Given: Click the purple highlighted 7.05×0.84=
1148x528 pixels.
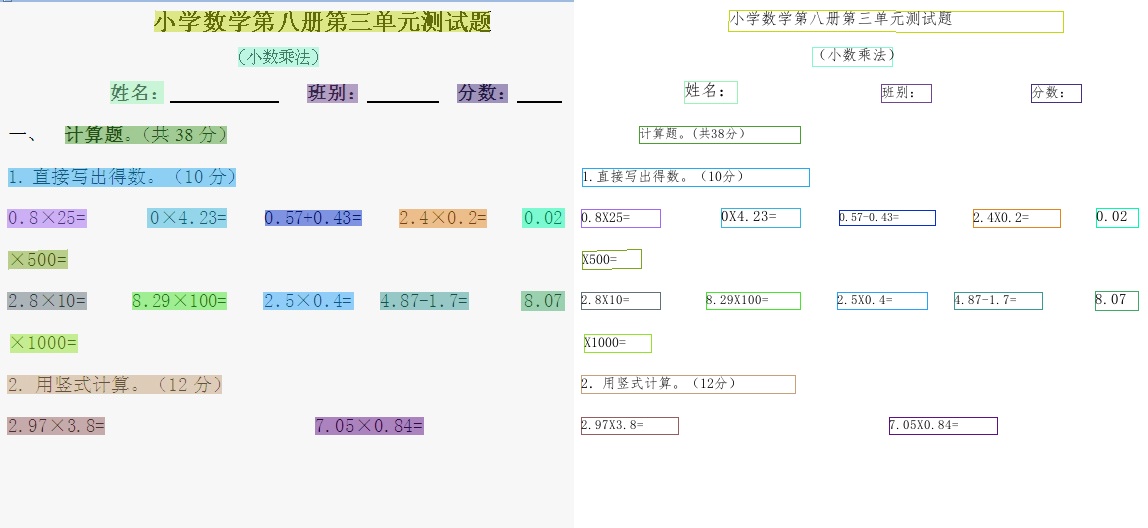Looking at the screenshot, I should [x=369, y=426].
